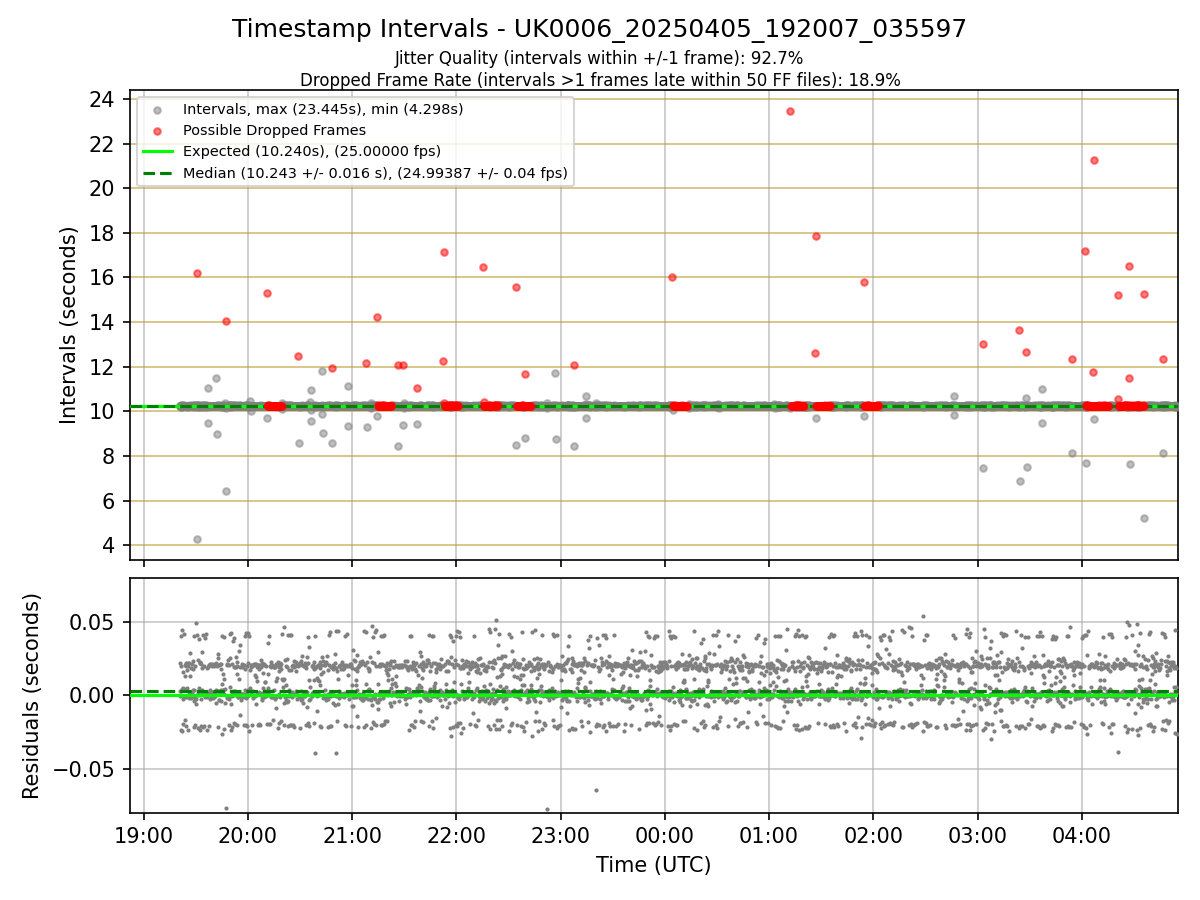The image size is (1200, 900).
Task: Click the 'Intervals (seconds)' y-axis label
Action: click(x=68, y=325)
